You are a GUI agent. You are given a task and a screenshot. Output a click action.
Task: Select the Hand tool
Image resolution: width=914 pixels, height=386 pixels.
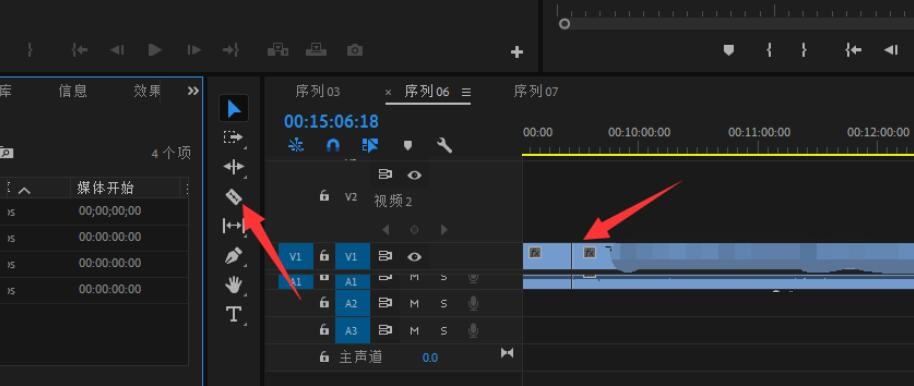[234, 285]
